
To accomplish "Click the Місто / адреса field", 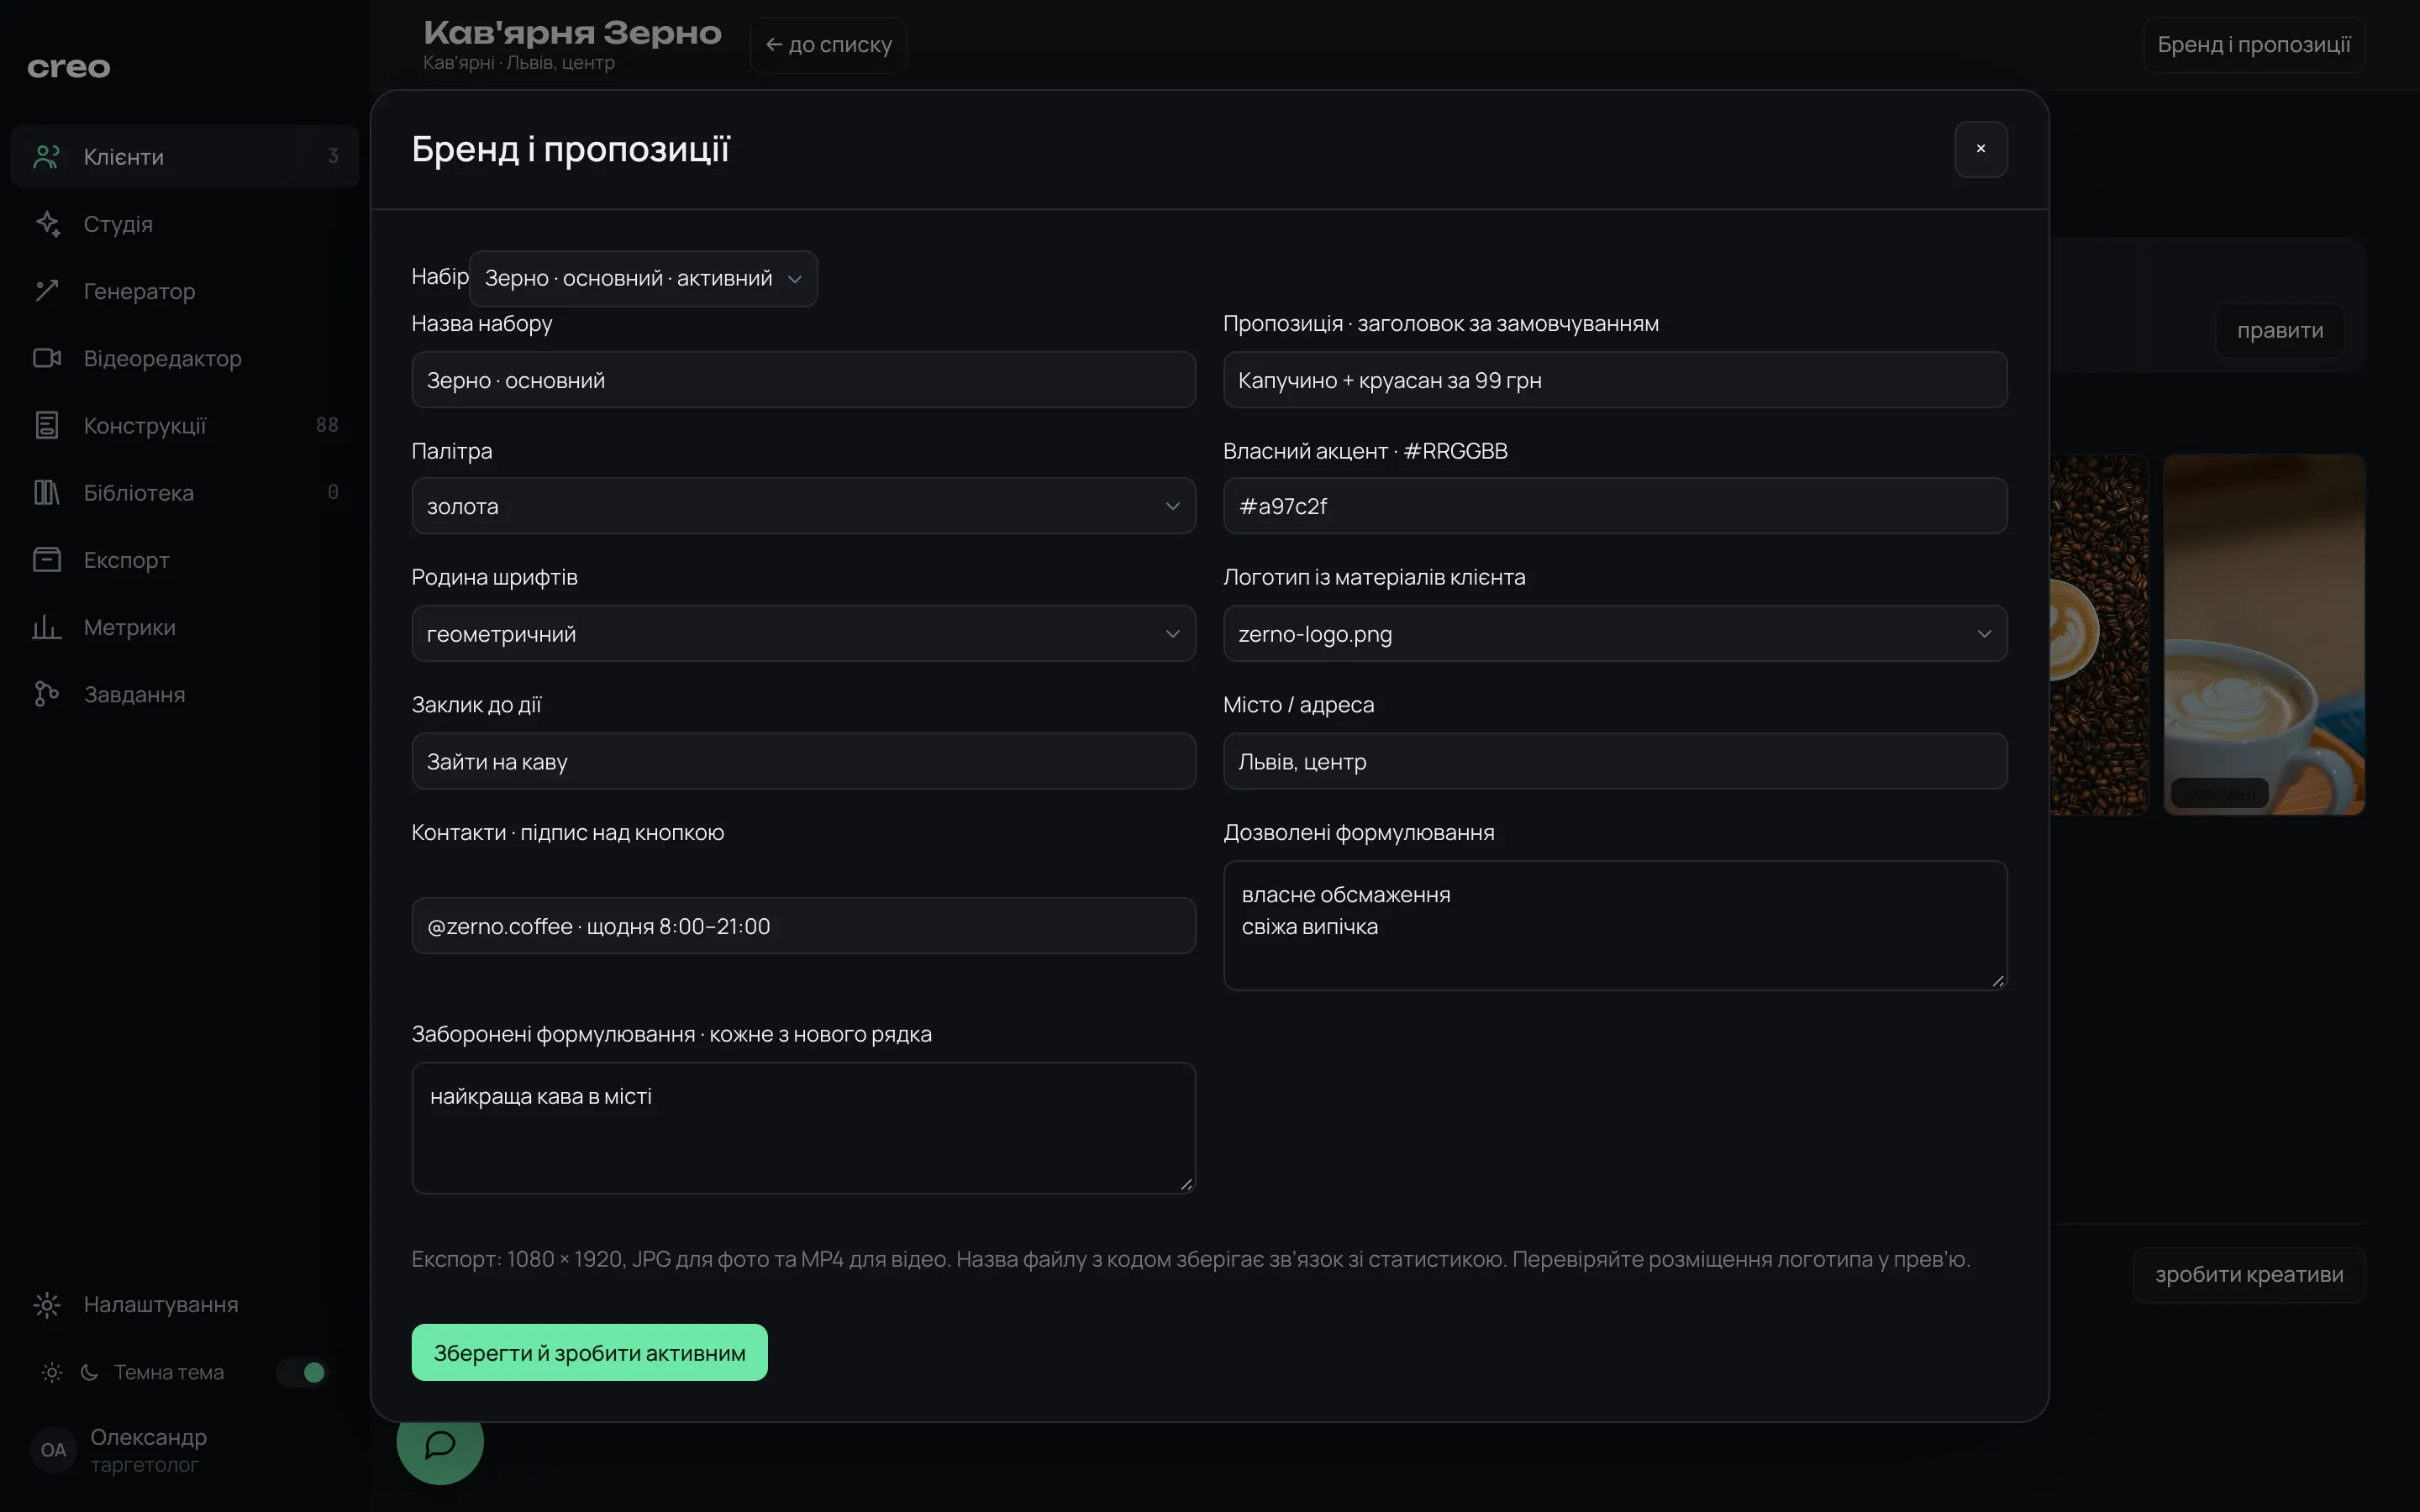I will pyautogui.click(x=1615, y=761).
